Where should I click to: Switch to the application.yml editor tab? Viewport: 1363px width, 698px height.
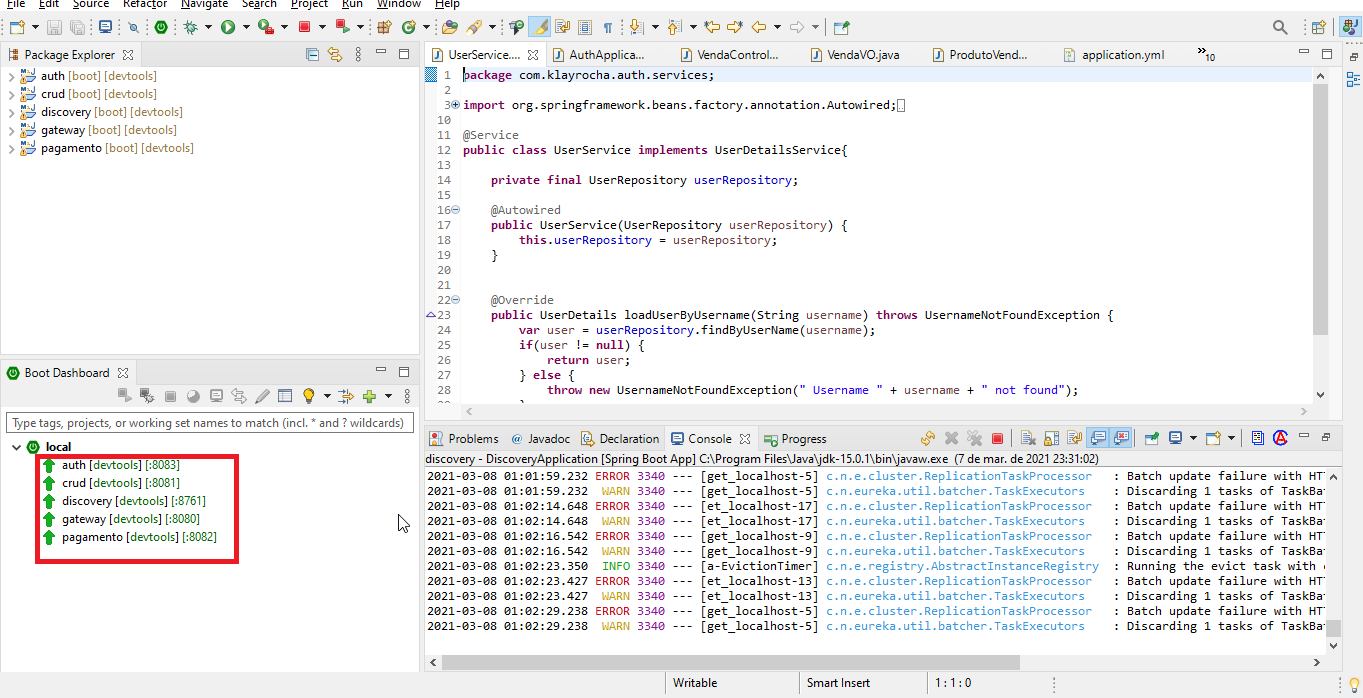pos(1122,55)
